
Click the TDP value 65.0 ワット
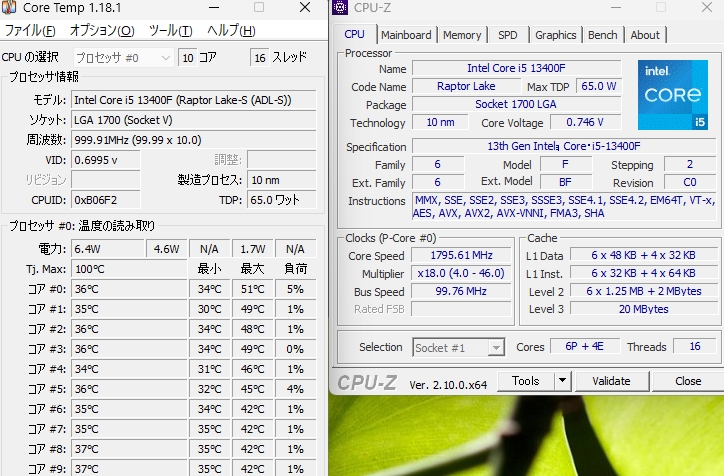[x=282, y=200]
